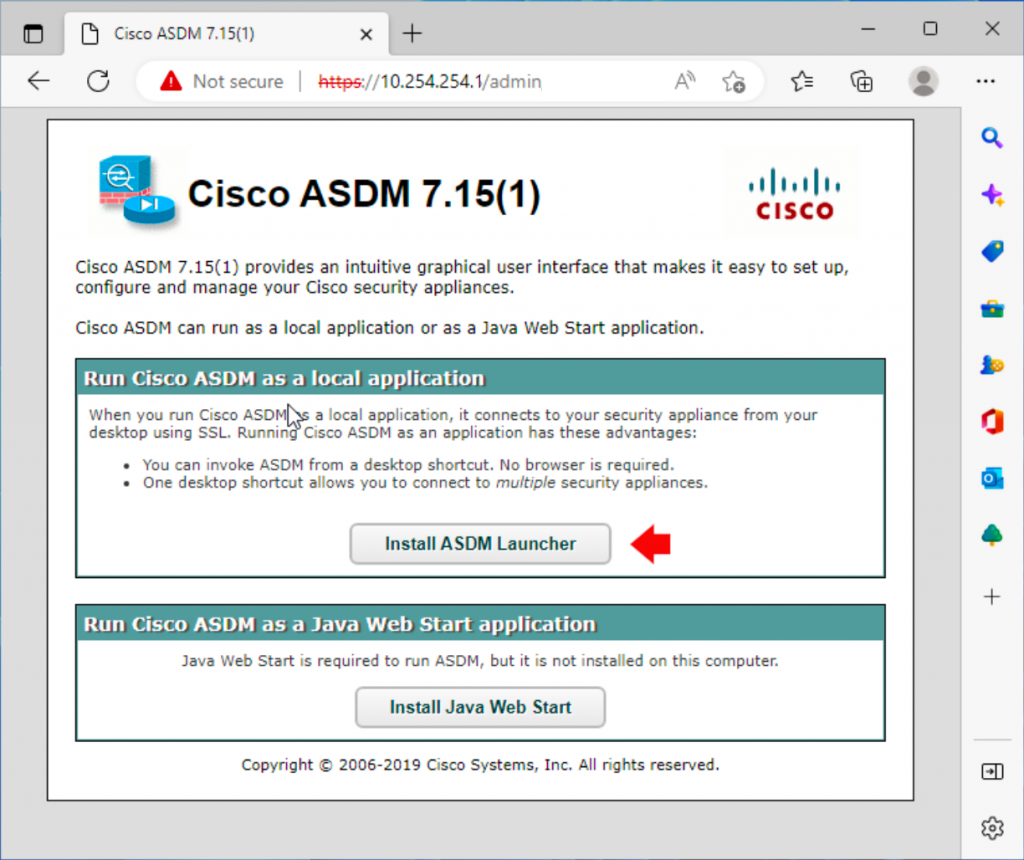The height and width of the screenshot is (860, 1024).
Task: Open the tab actions menu
Action: (x=33, y=32)
